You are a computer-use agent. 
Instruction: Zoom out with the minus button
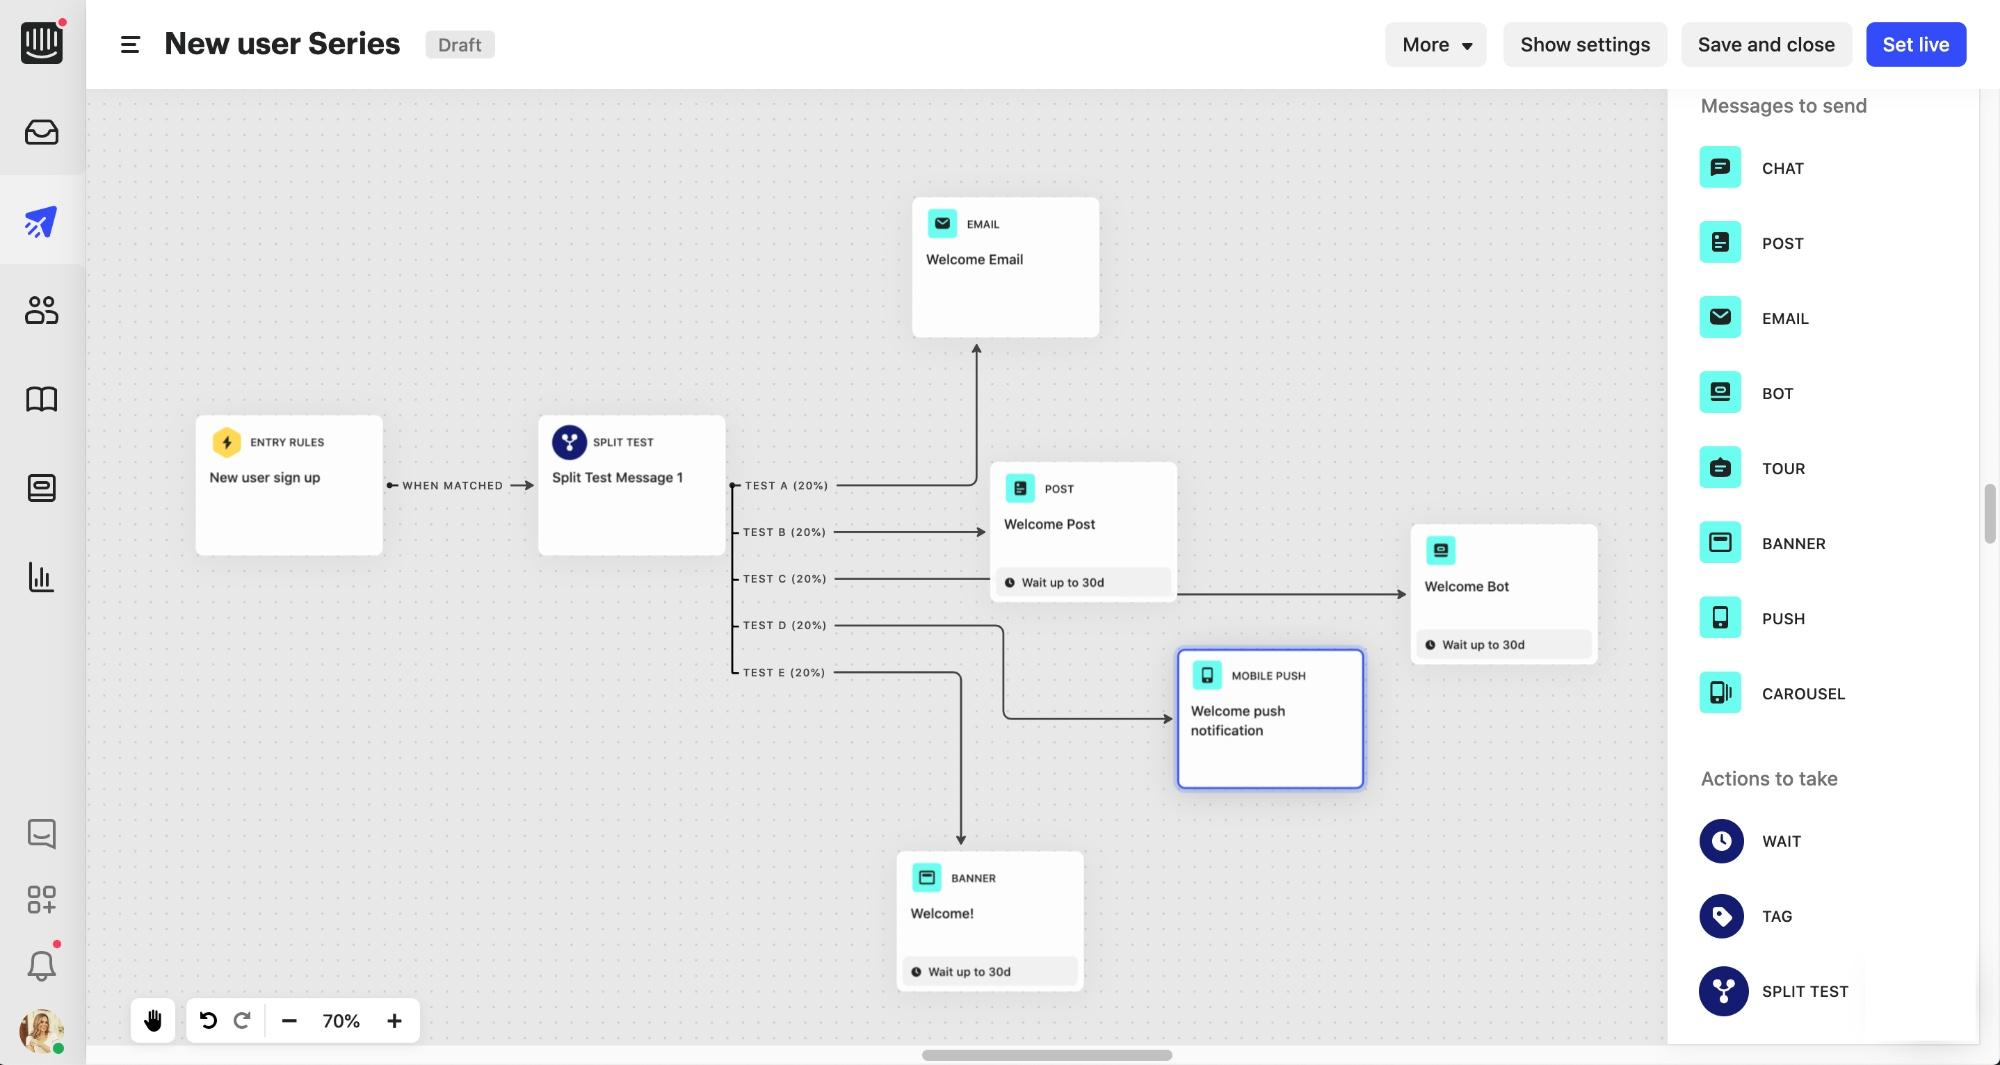pos(289,1020)
